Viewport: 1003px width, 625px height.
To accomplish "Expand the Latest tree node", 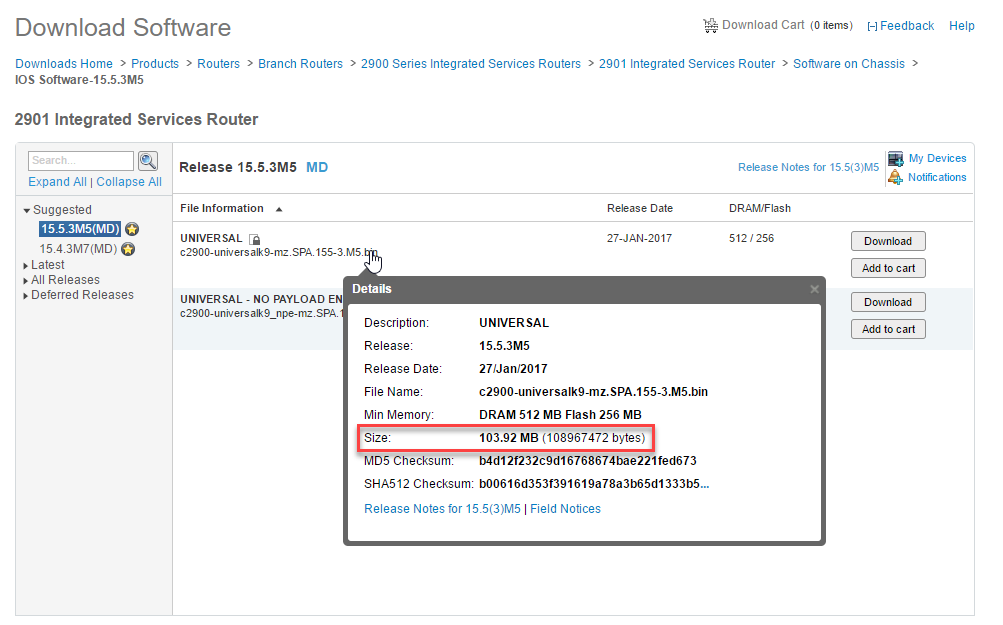I will 26,265.
